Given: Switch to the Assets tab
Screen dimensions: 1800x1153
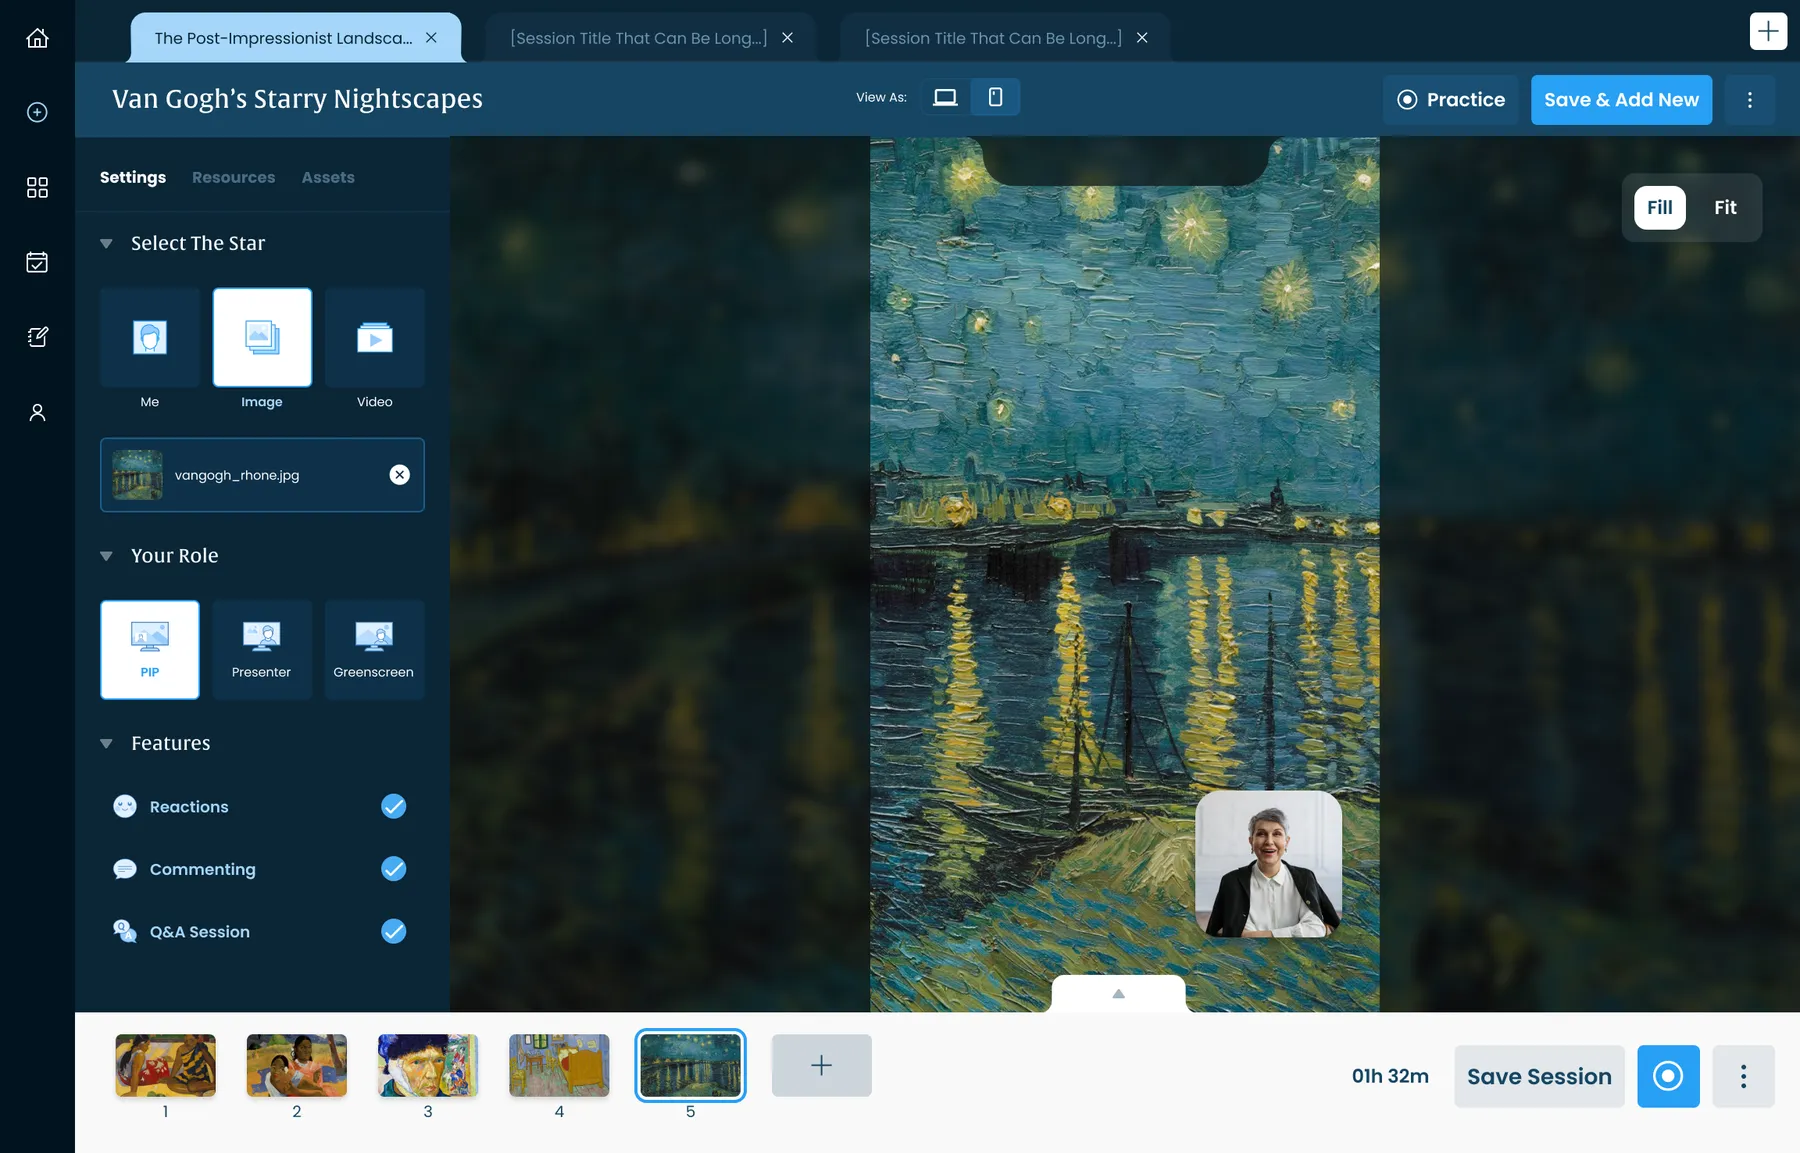Looking at the screenshot, I should coord(328,177).
